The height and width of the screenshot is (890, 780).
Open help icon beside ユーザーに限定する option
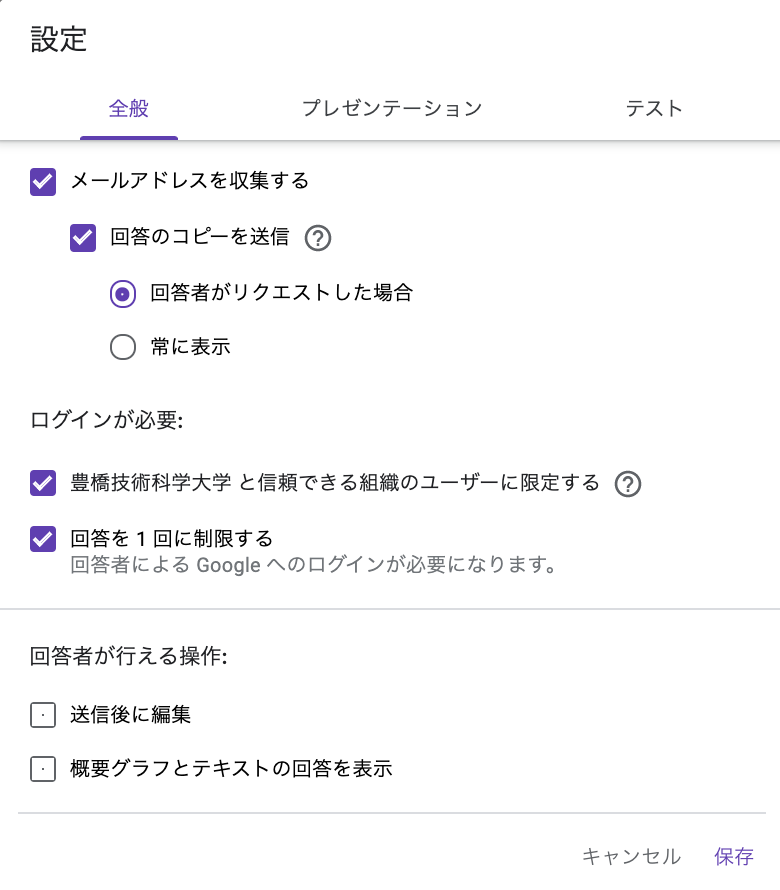[x=628, y=484]
